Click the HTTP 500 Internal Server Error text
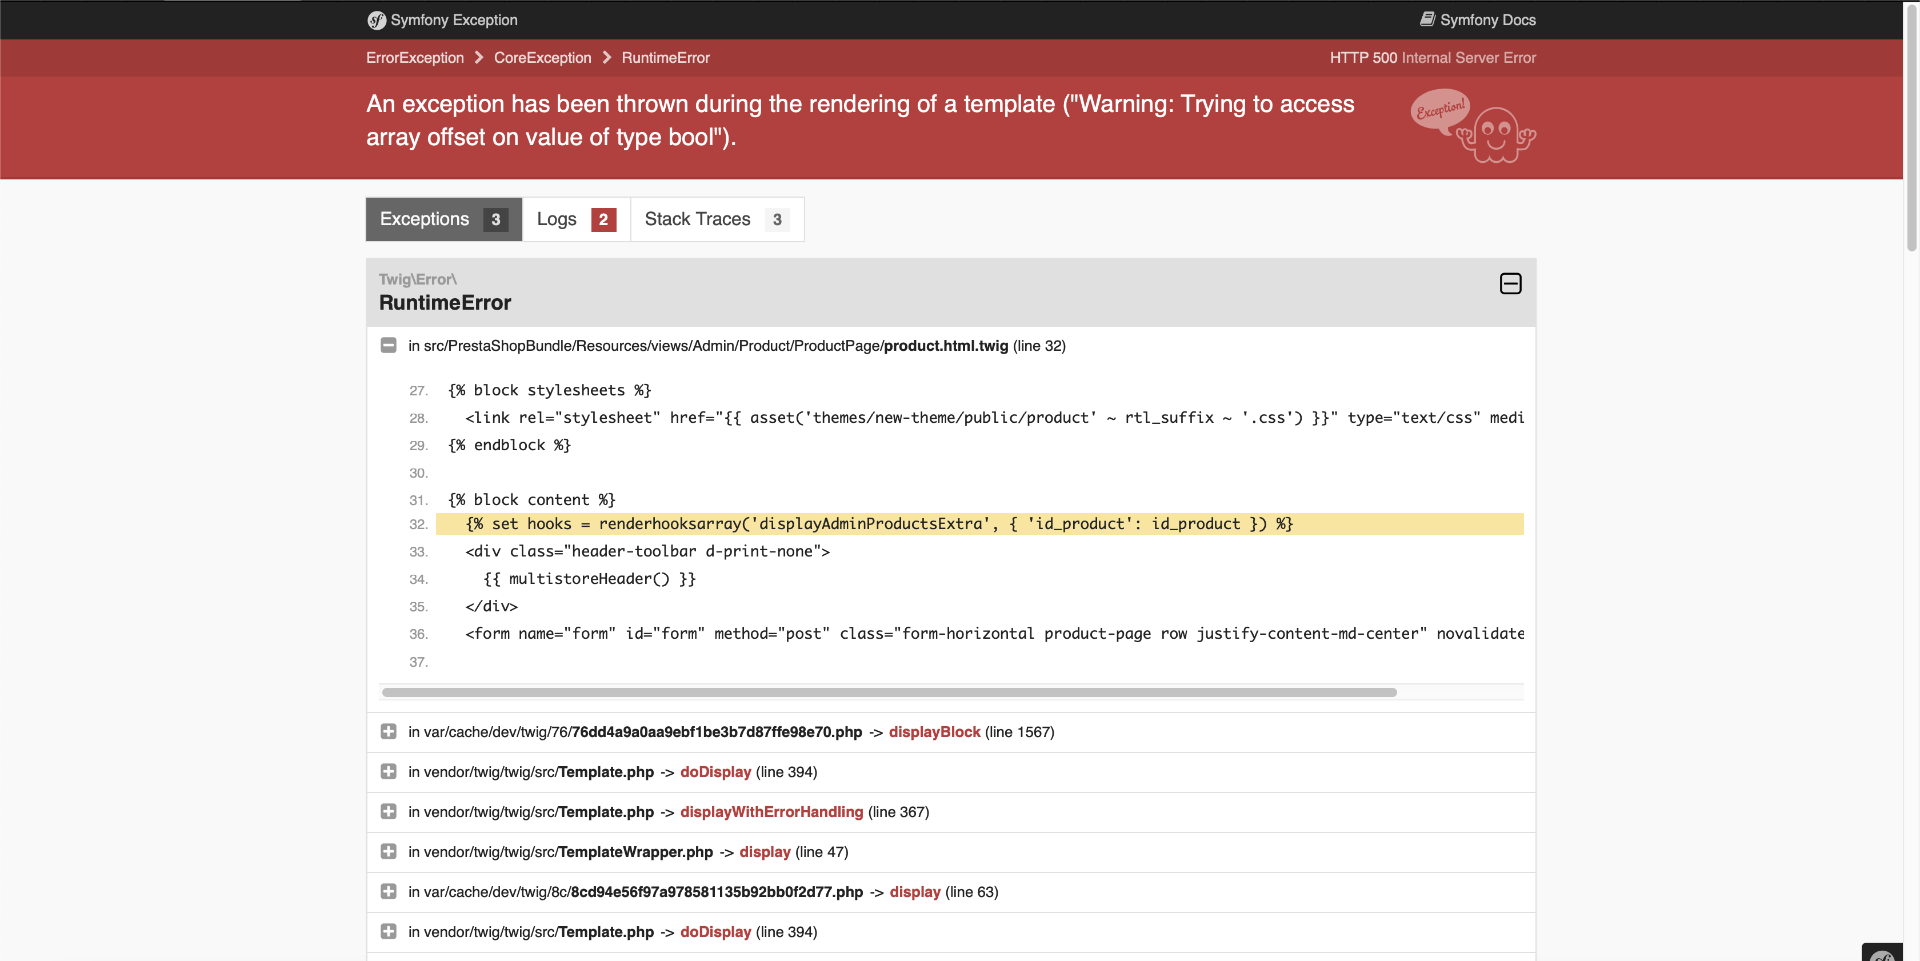This screenshot has height=961, width=1920. point(1433,58)
